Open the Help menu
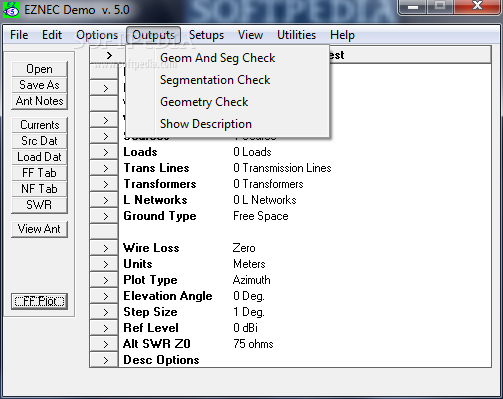 [x=342, y=35]
